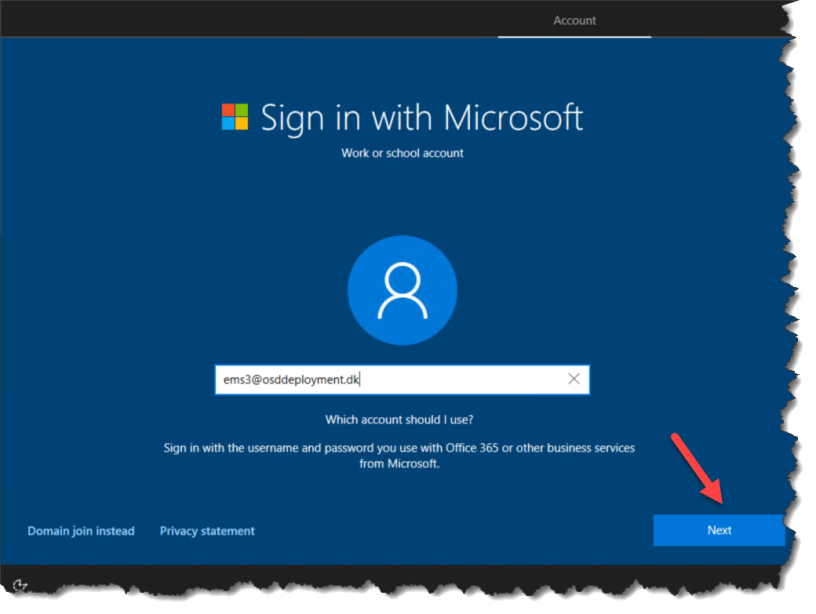Click the 'Which account should I use?' link

[x=400, y=419]
